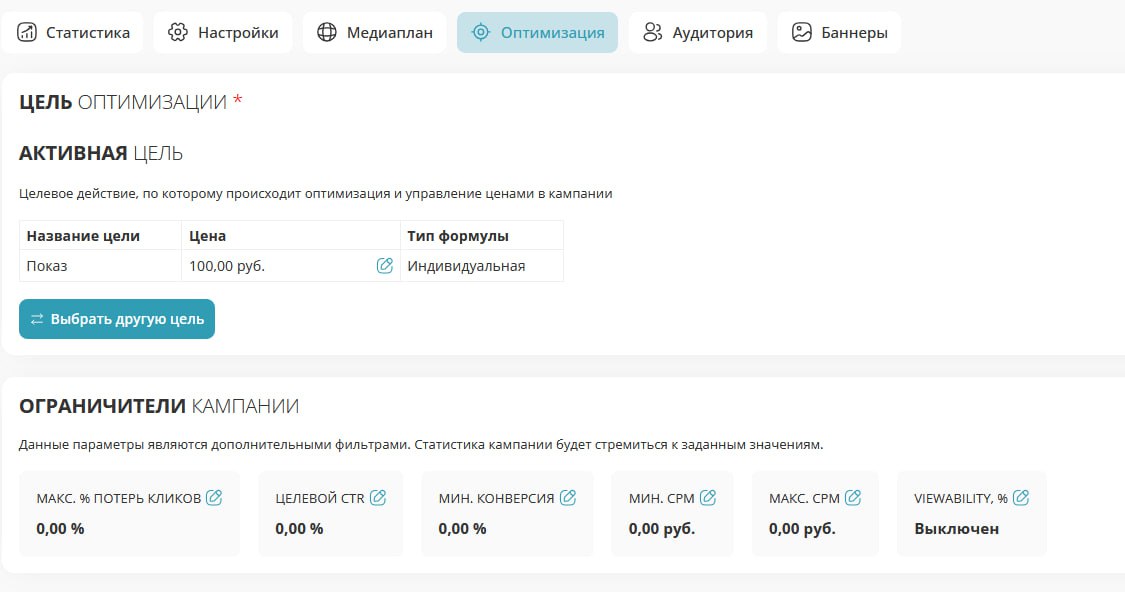Viewport: 1125px width, 592px height.
Task: Click the Активная цель heading
Action: coord(100,153)
